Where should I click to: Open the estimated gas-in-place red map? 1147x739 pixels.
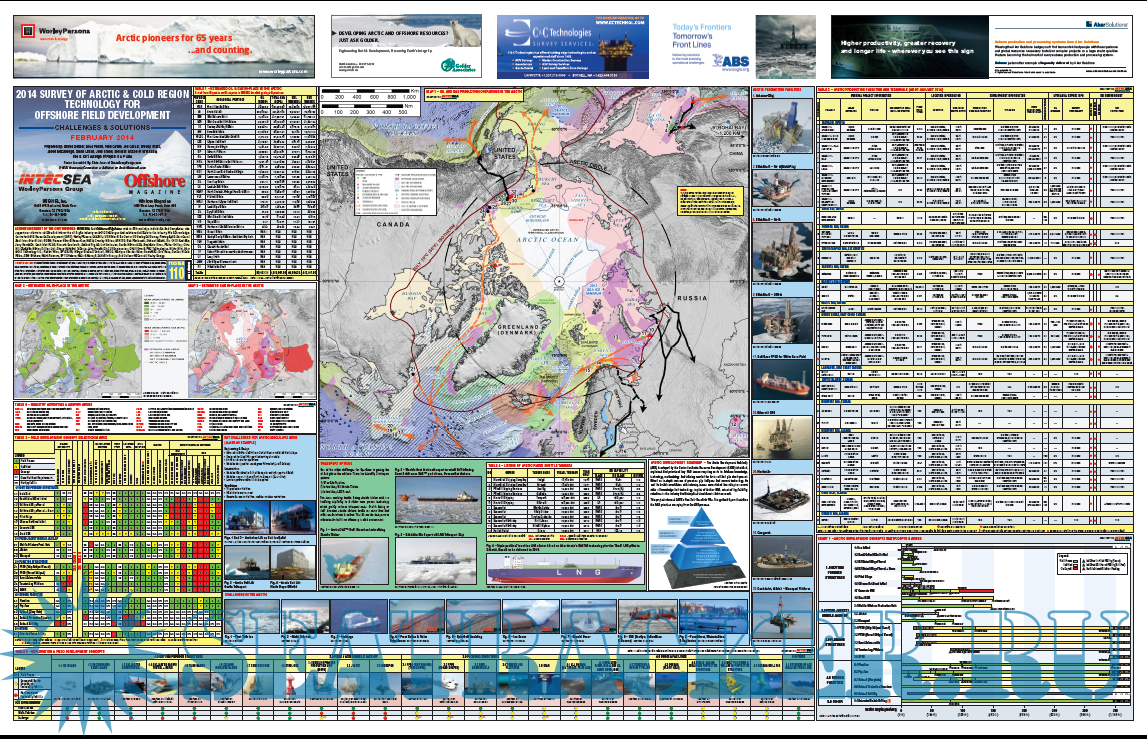point(255,346)
